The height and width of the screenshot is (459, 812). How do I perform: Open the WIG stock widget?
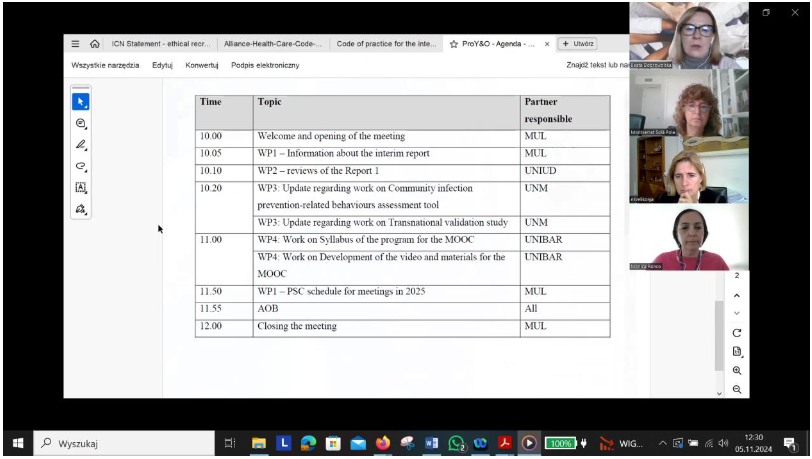click(620, 443)
